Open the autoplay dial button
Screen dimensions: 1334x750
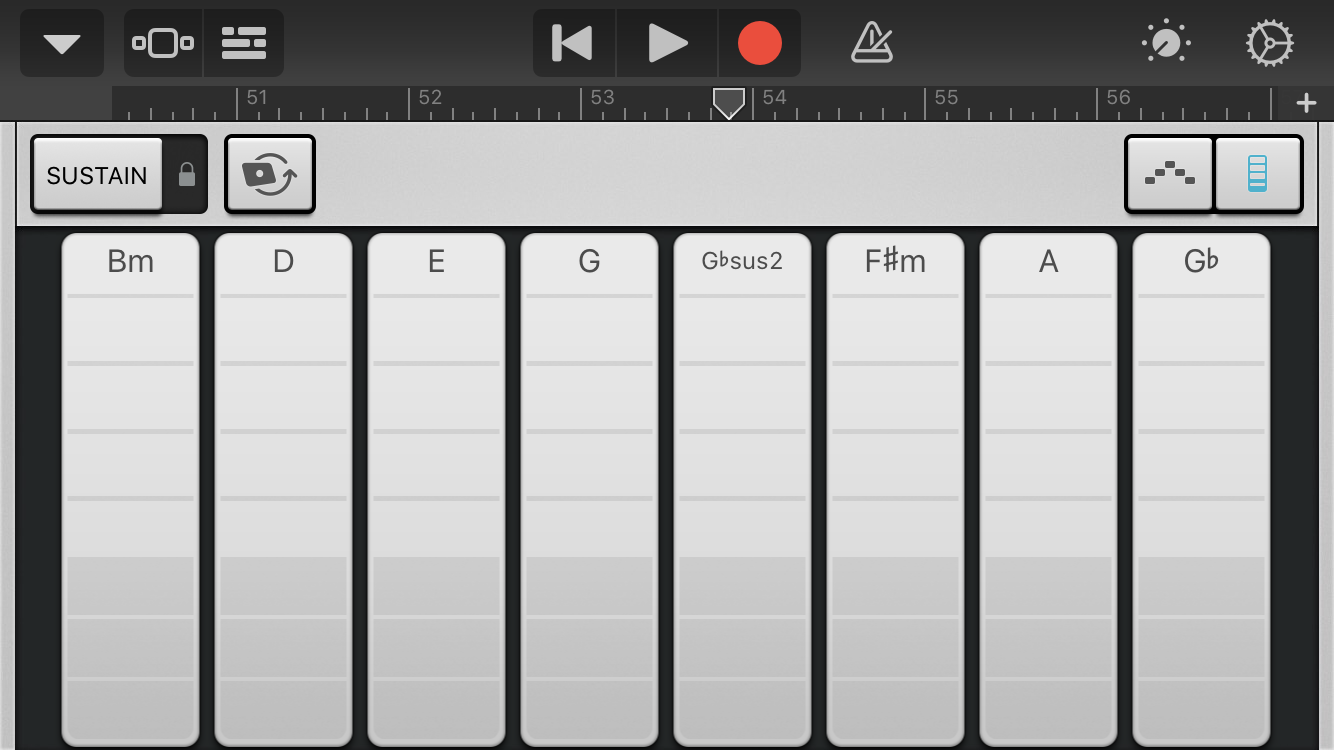click(x=269, y=175)
